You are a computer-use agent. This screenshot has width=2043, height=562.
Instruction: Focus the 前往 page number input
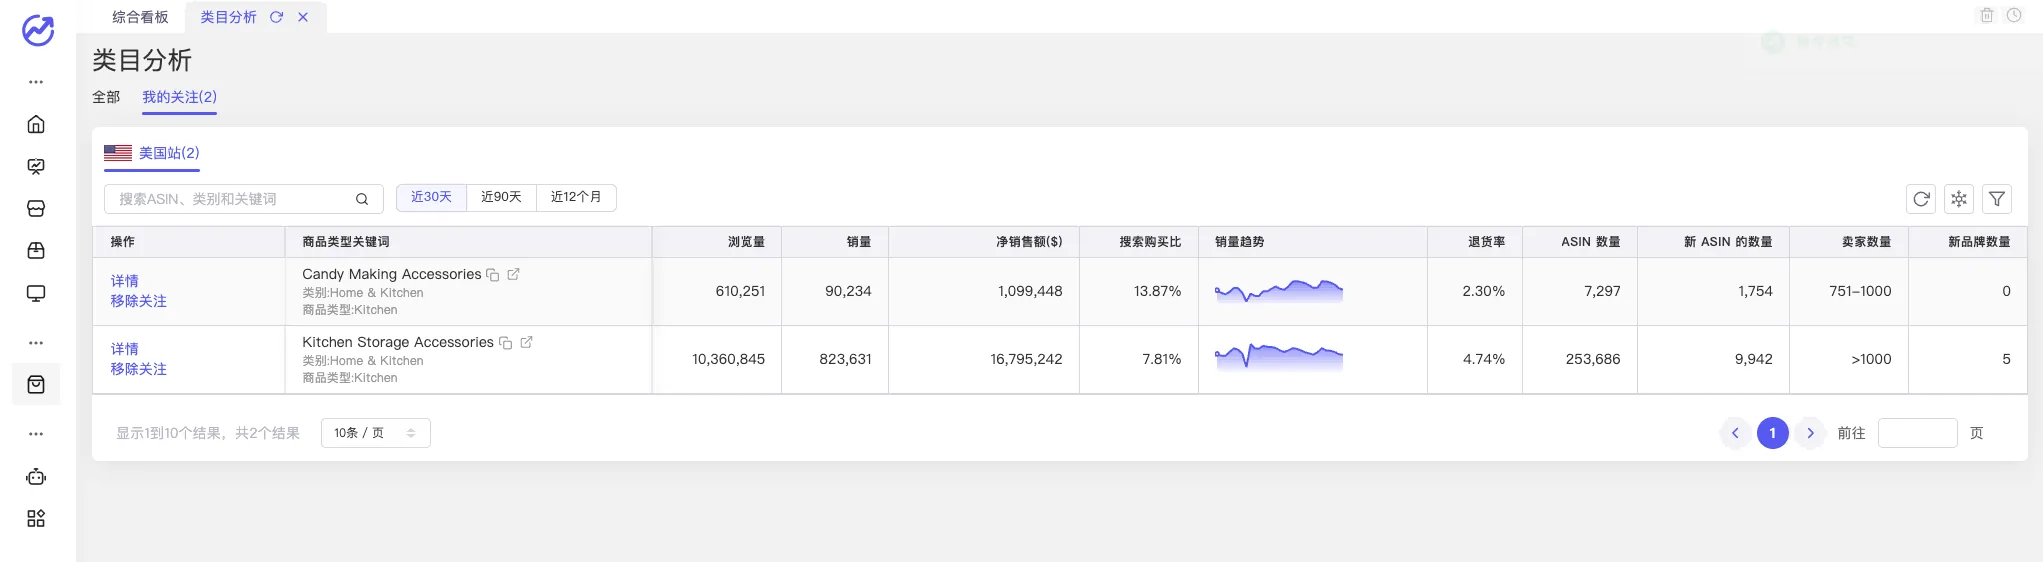click(x=1918, y=433)
